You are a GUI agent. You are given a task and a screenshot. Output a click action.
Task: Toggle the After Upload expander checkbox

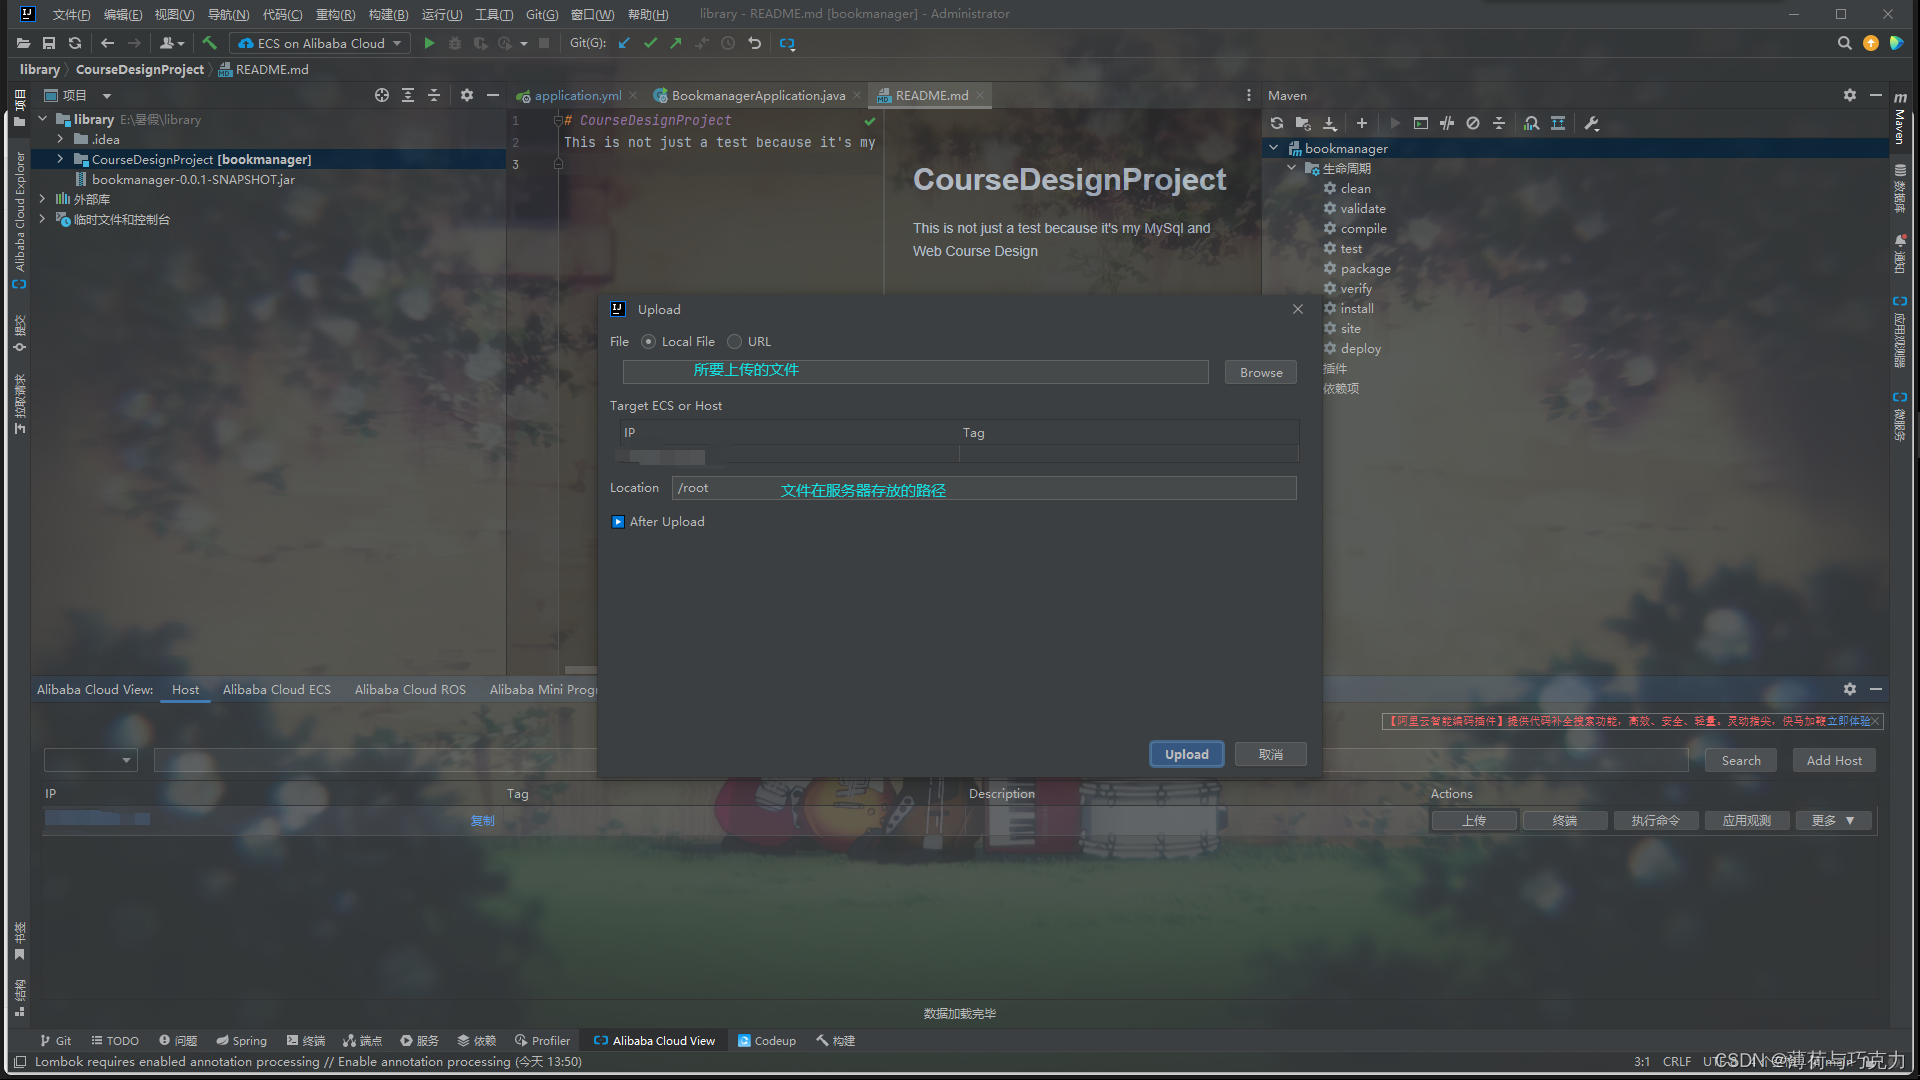tap(618, 522)
